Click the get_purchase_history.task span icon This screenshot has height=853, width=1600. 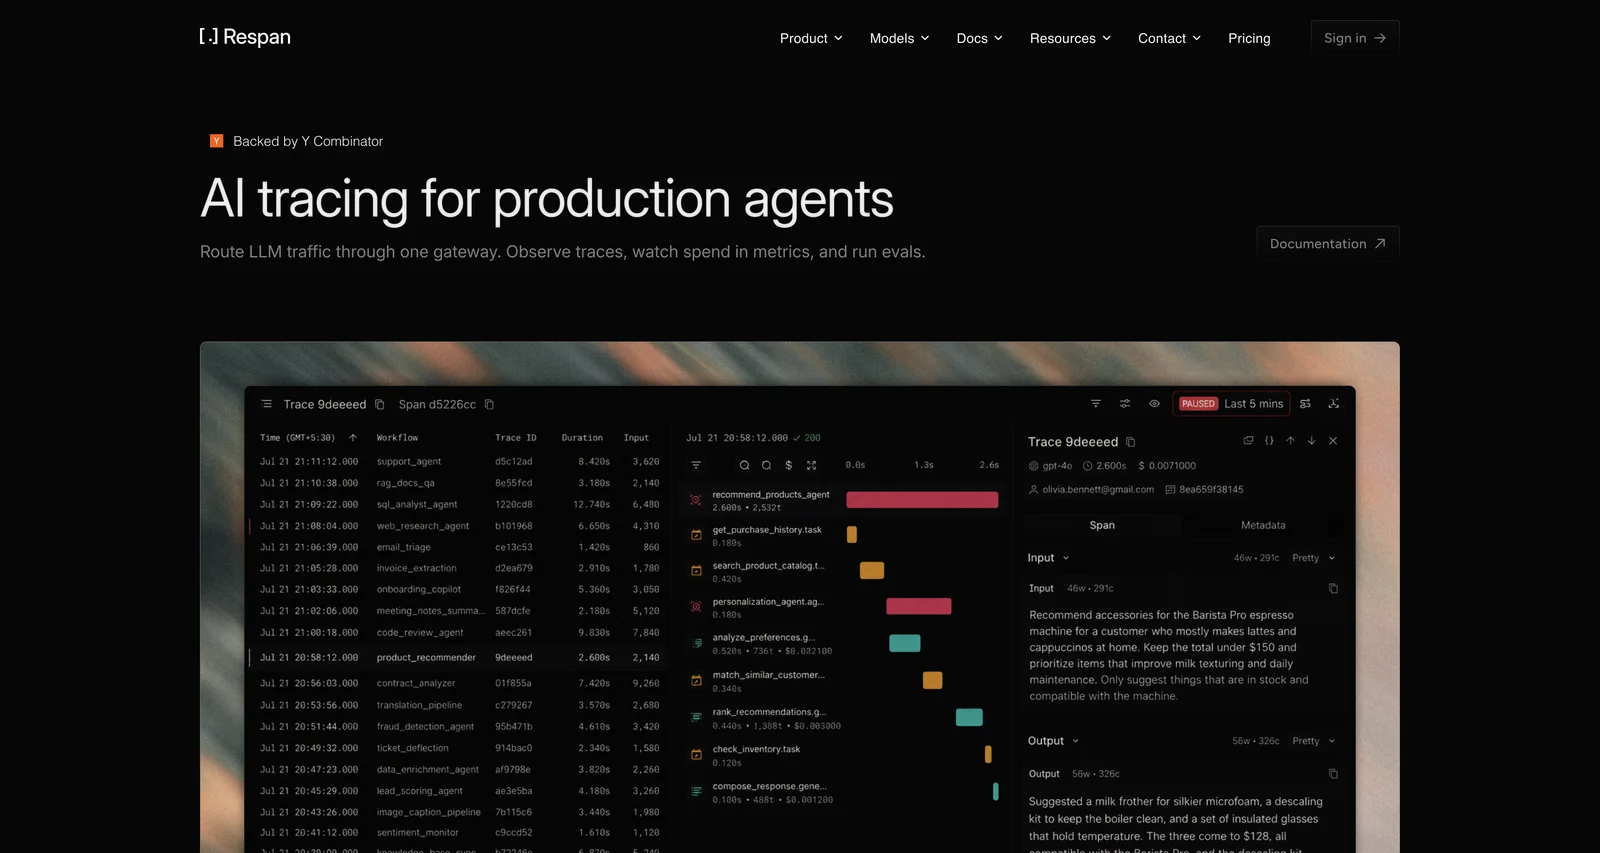tap(696, 536)
